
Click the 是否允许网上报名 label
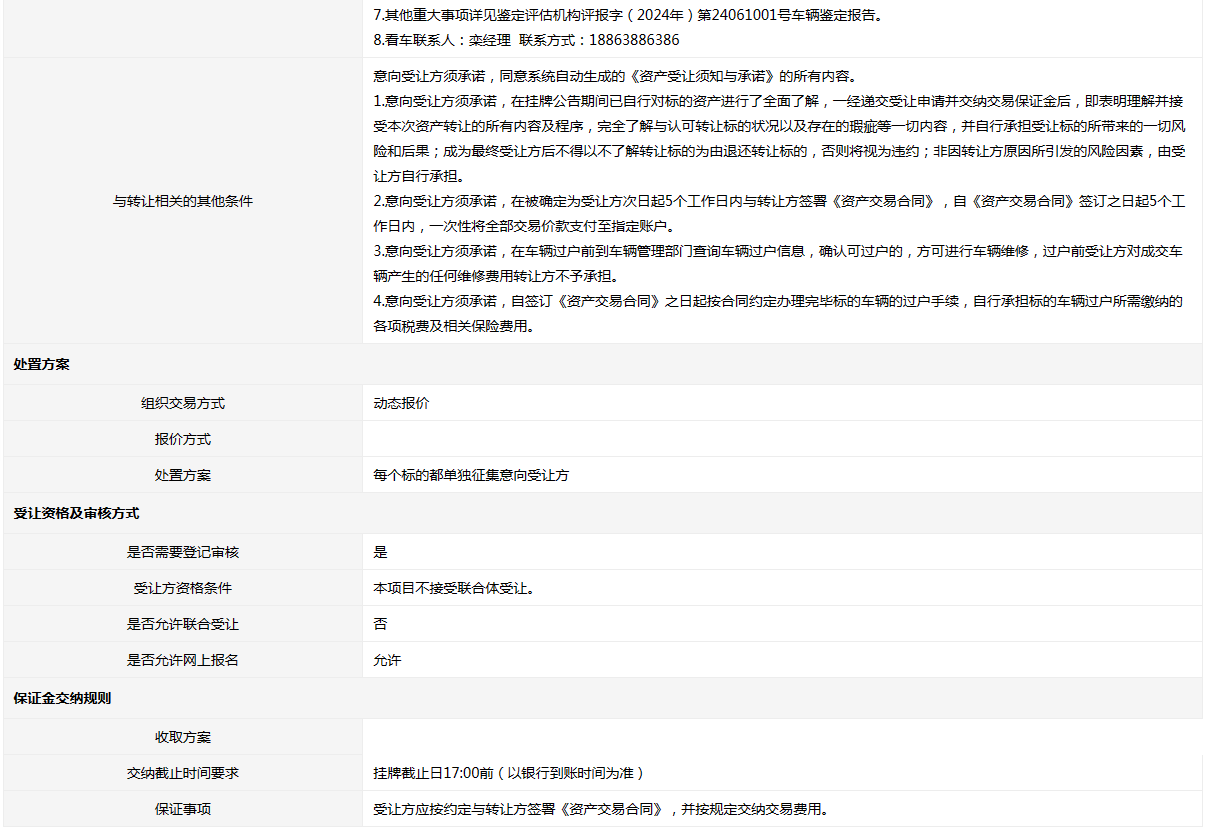[x=183, y=660]
